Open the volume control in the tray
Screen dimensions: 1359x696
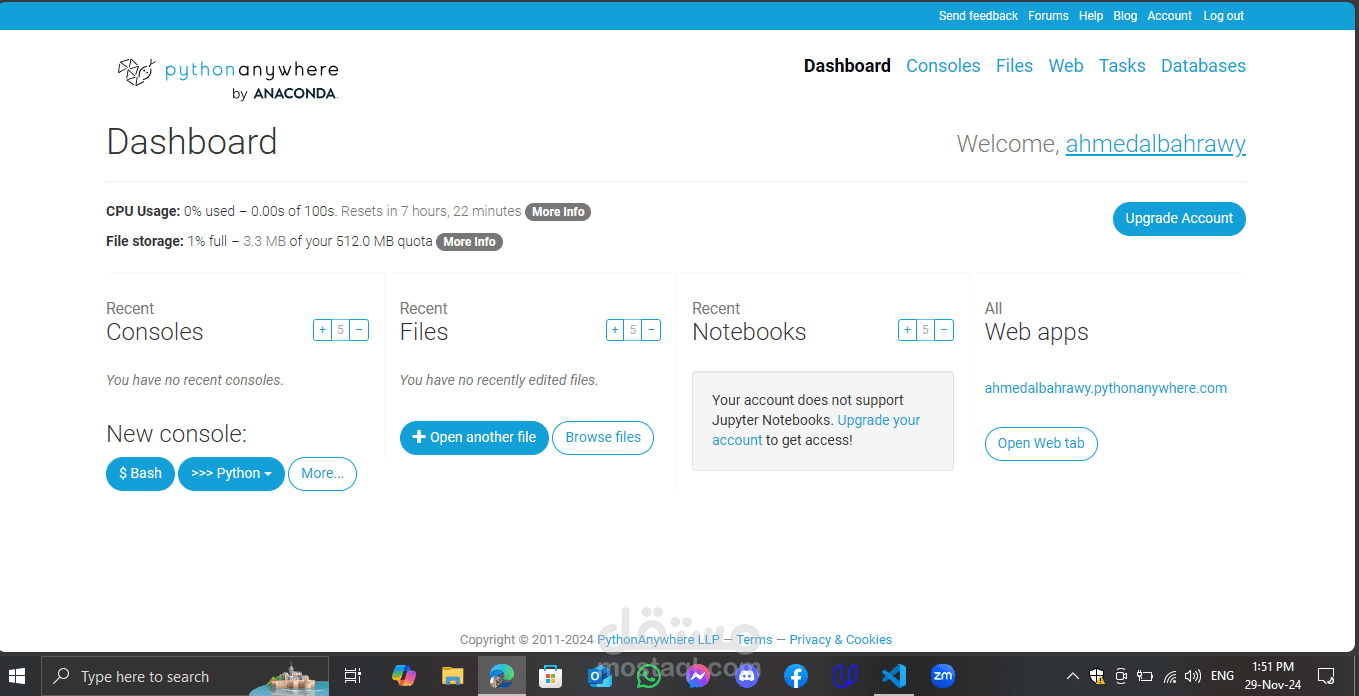click(x=1192, y=676)
